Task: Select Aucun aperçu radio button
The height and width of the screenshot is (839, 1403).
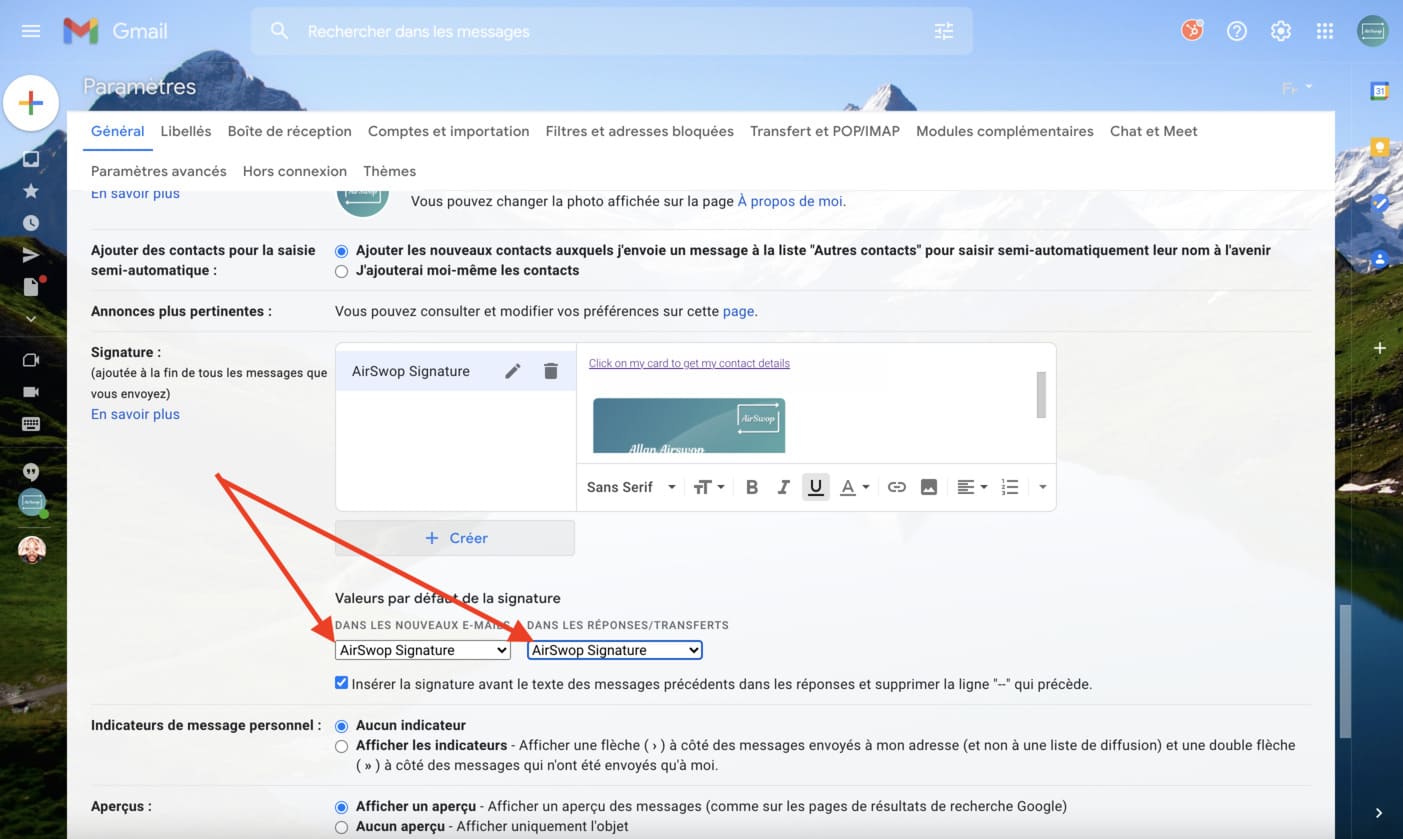Action: pos(342,827)
